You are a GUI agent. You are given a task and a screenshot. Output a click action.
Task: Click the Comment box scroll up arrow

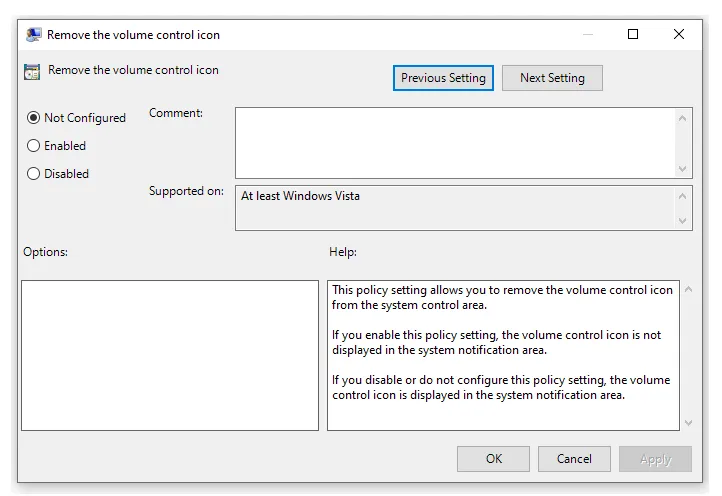[x=682, y=118]
